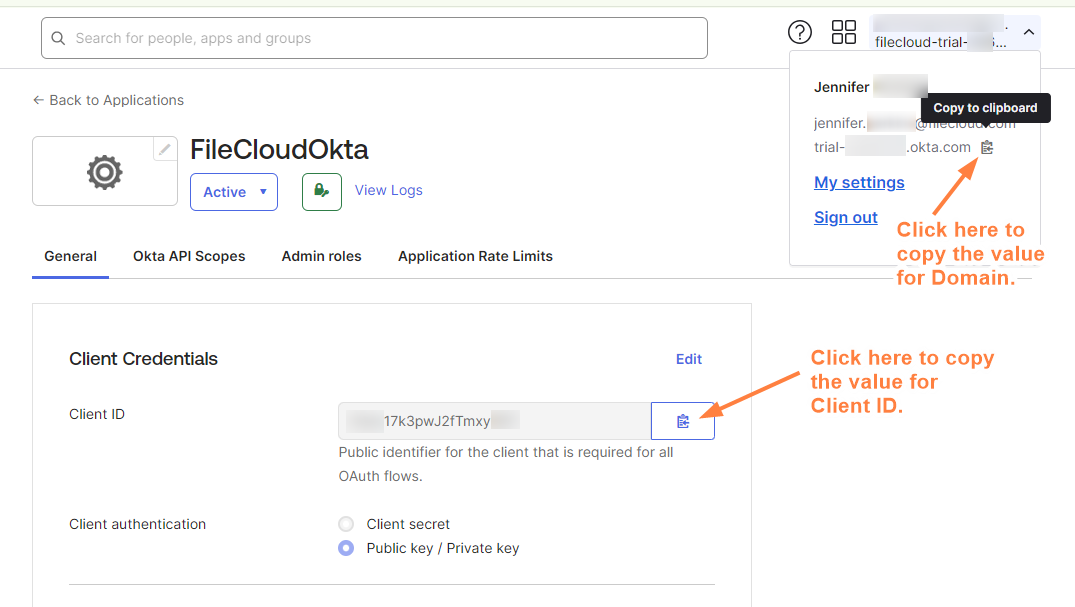Click Sign out in account menu
Viewport: 1075px width, 607px height.
point(845,217)
